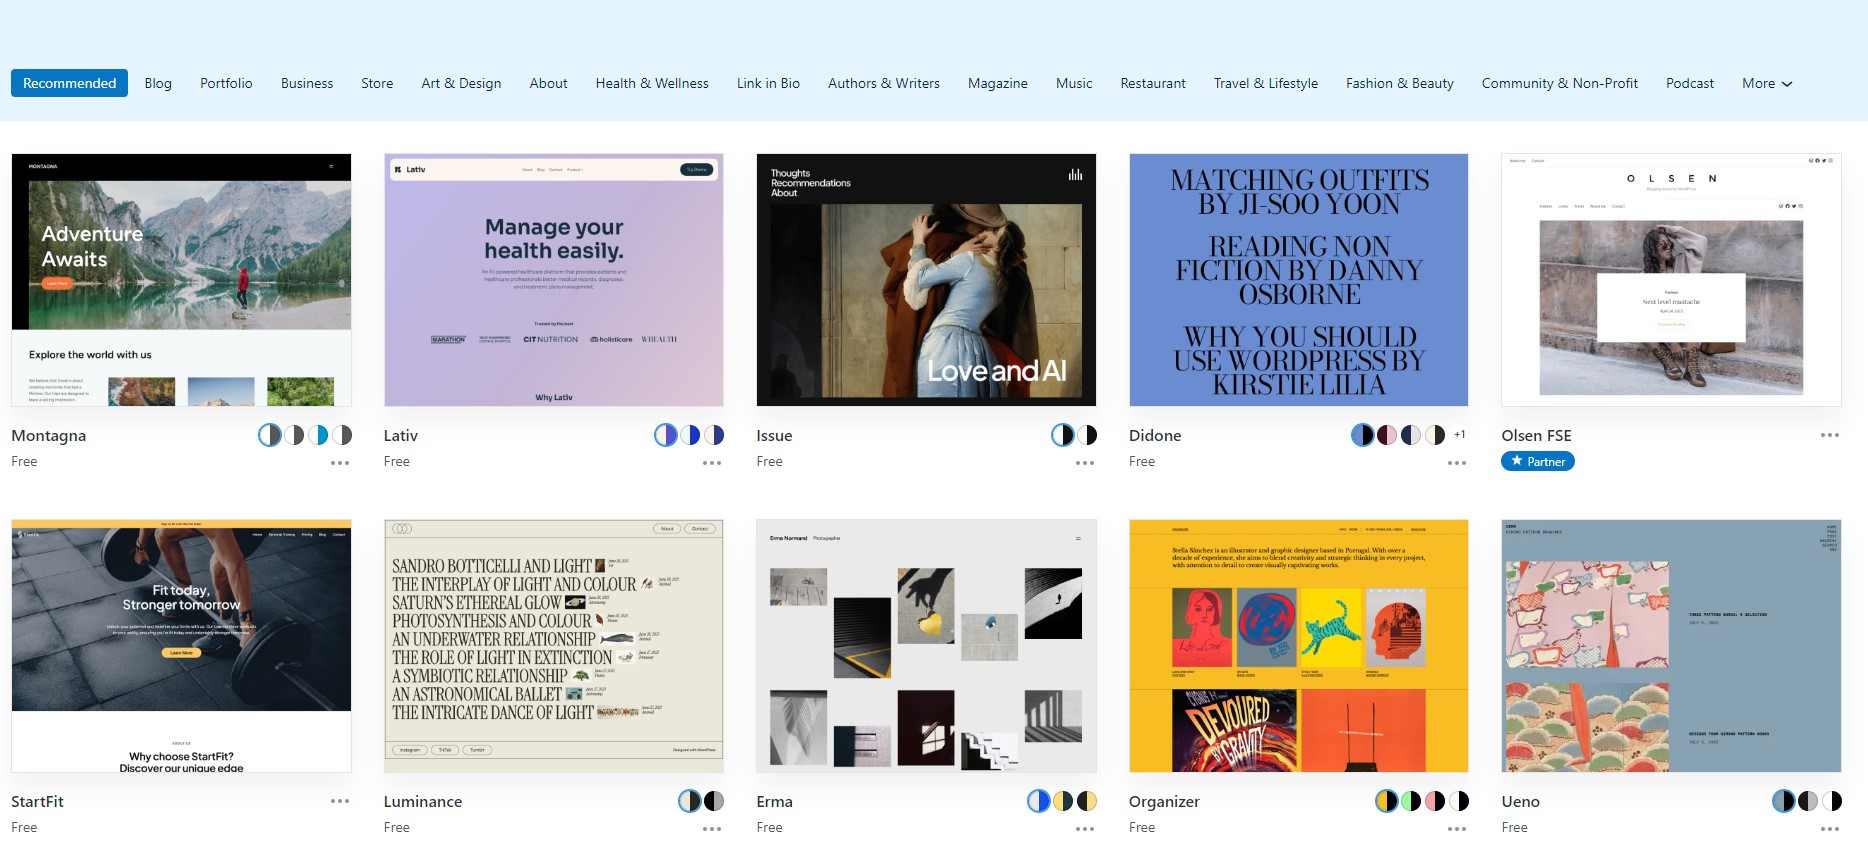Image resolution: width=1868 pixels, height=863 pixels.
Task: Open the Luminance theme preview thumbnail
Action: click(554, 646)
